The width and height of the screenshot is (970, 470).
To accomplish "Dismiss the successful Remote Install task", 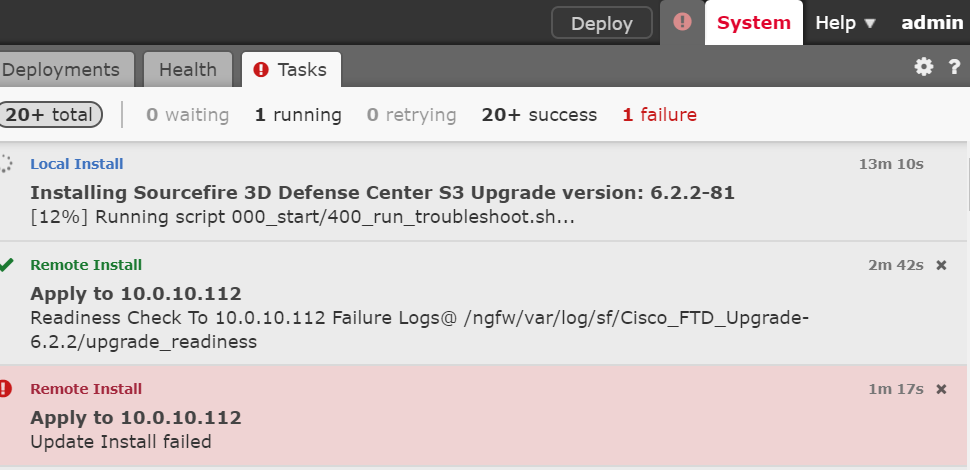I will 942,265.
